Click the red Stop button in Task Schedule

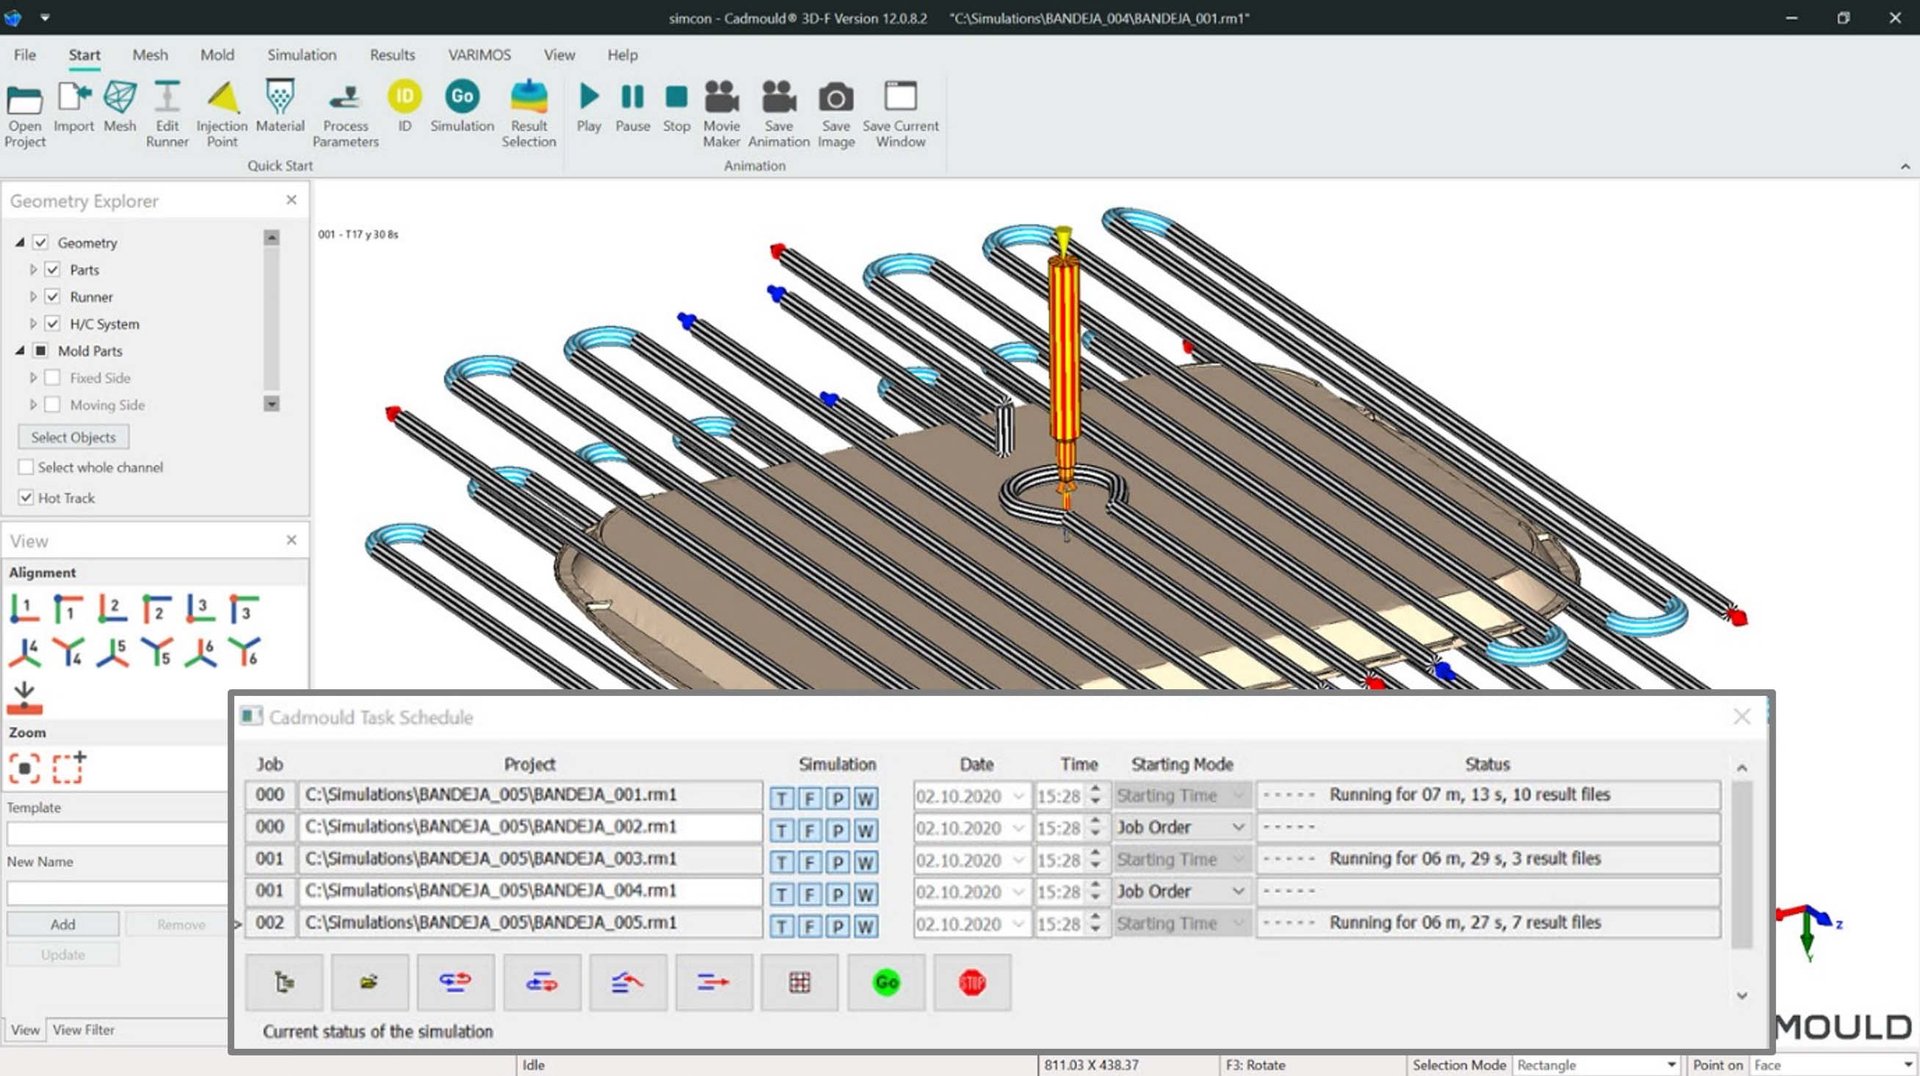pyautogui.click(x=972, y=982)
